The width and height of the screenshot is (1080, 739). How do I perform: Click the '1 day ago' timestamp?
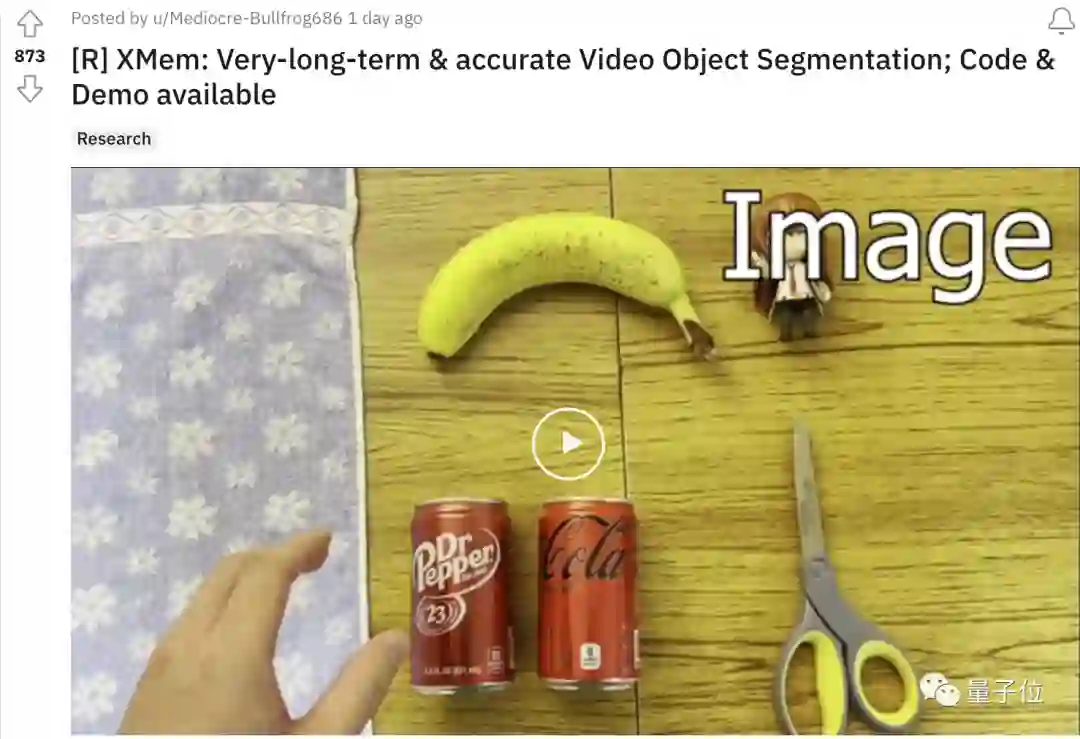[385, 19]
